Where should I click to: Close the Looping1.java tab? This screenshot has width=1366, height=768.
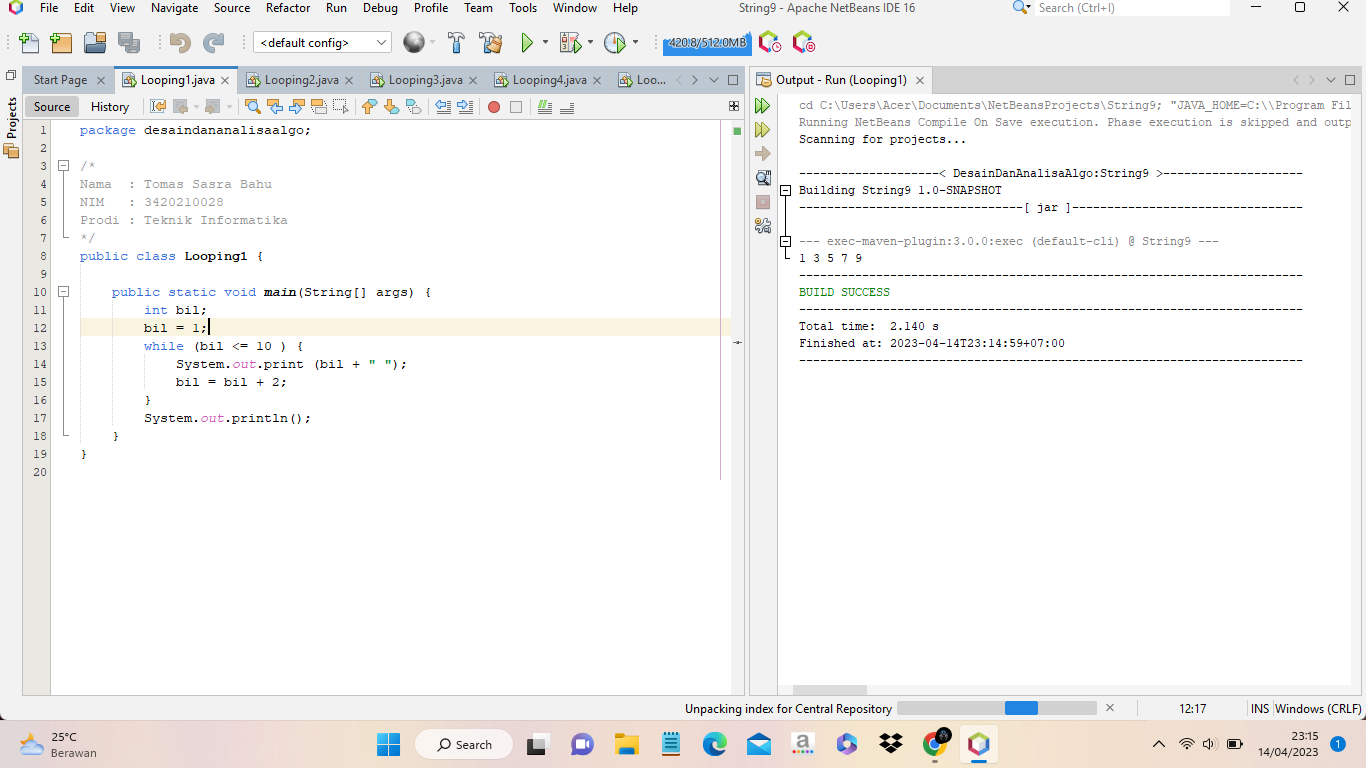point(225,80)
